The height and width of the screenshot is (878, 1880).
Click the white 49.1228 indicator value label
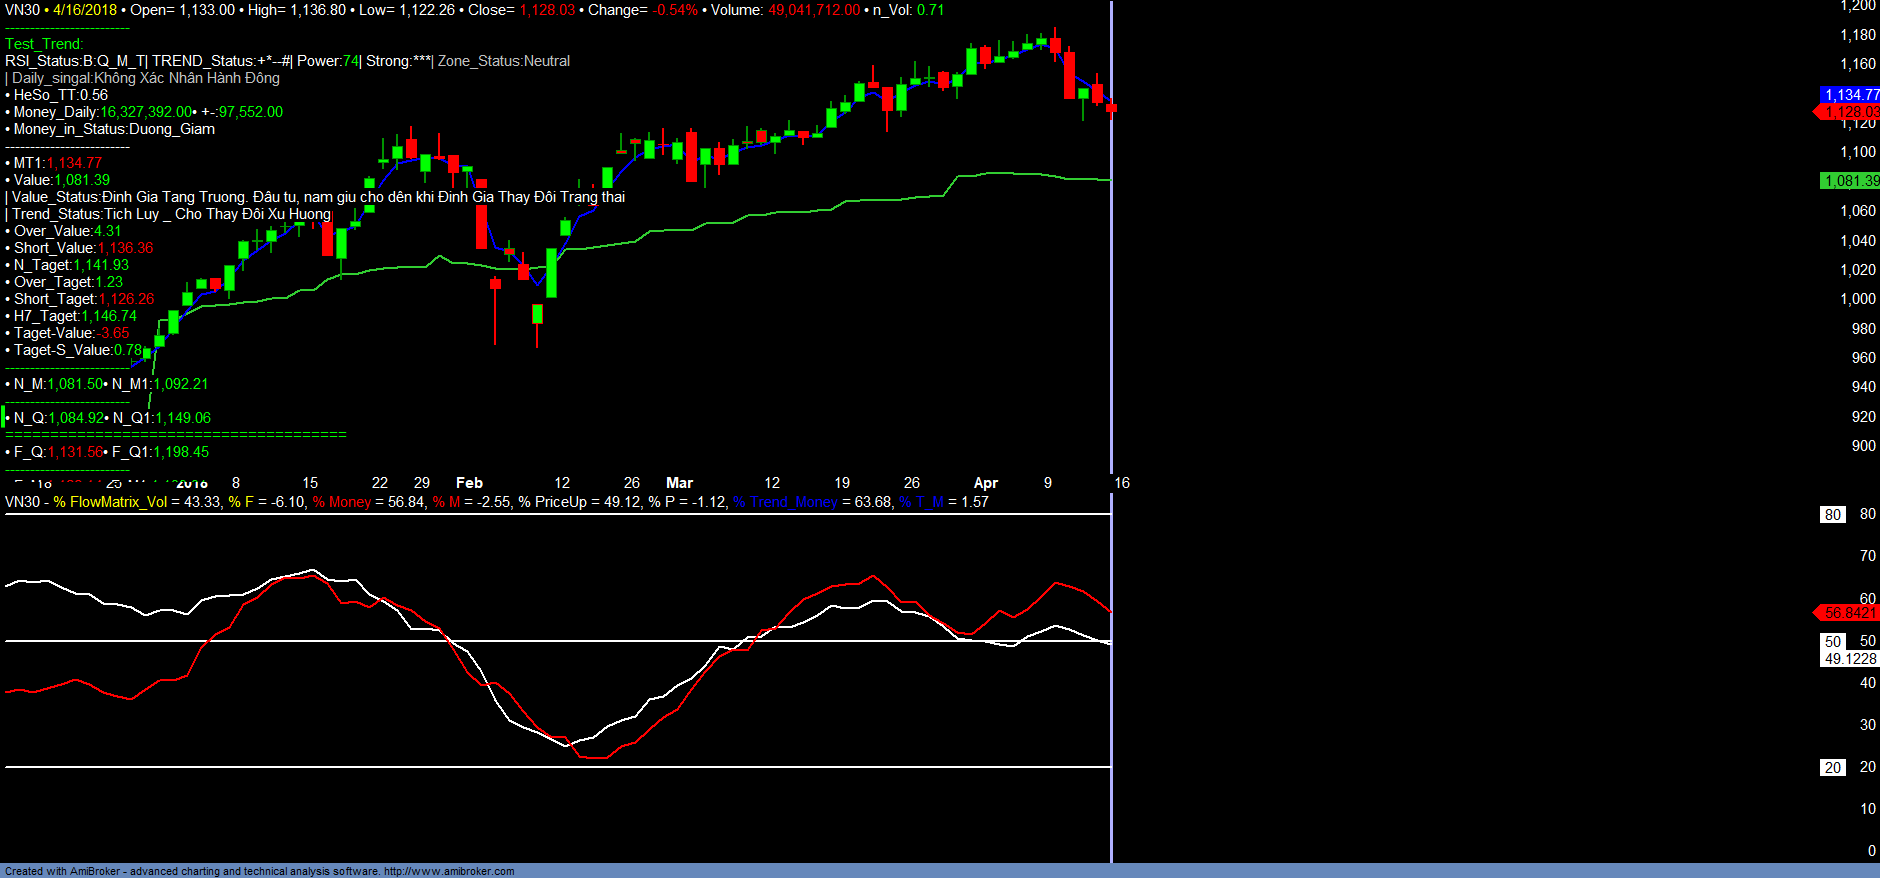click(1850, 659)
